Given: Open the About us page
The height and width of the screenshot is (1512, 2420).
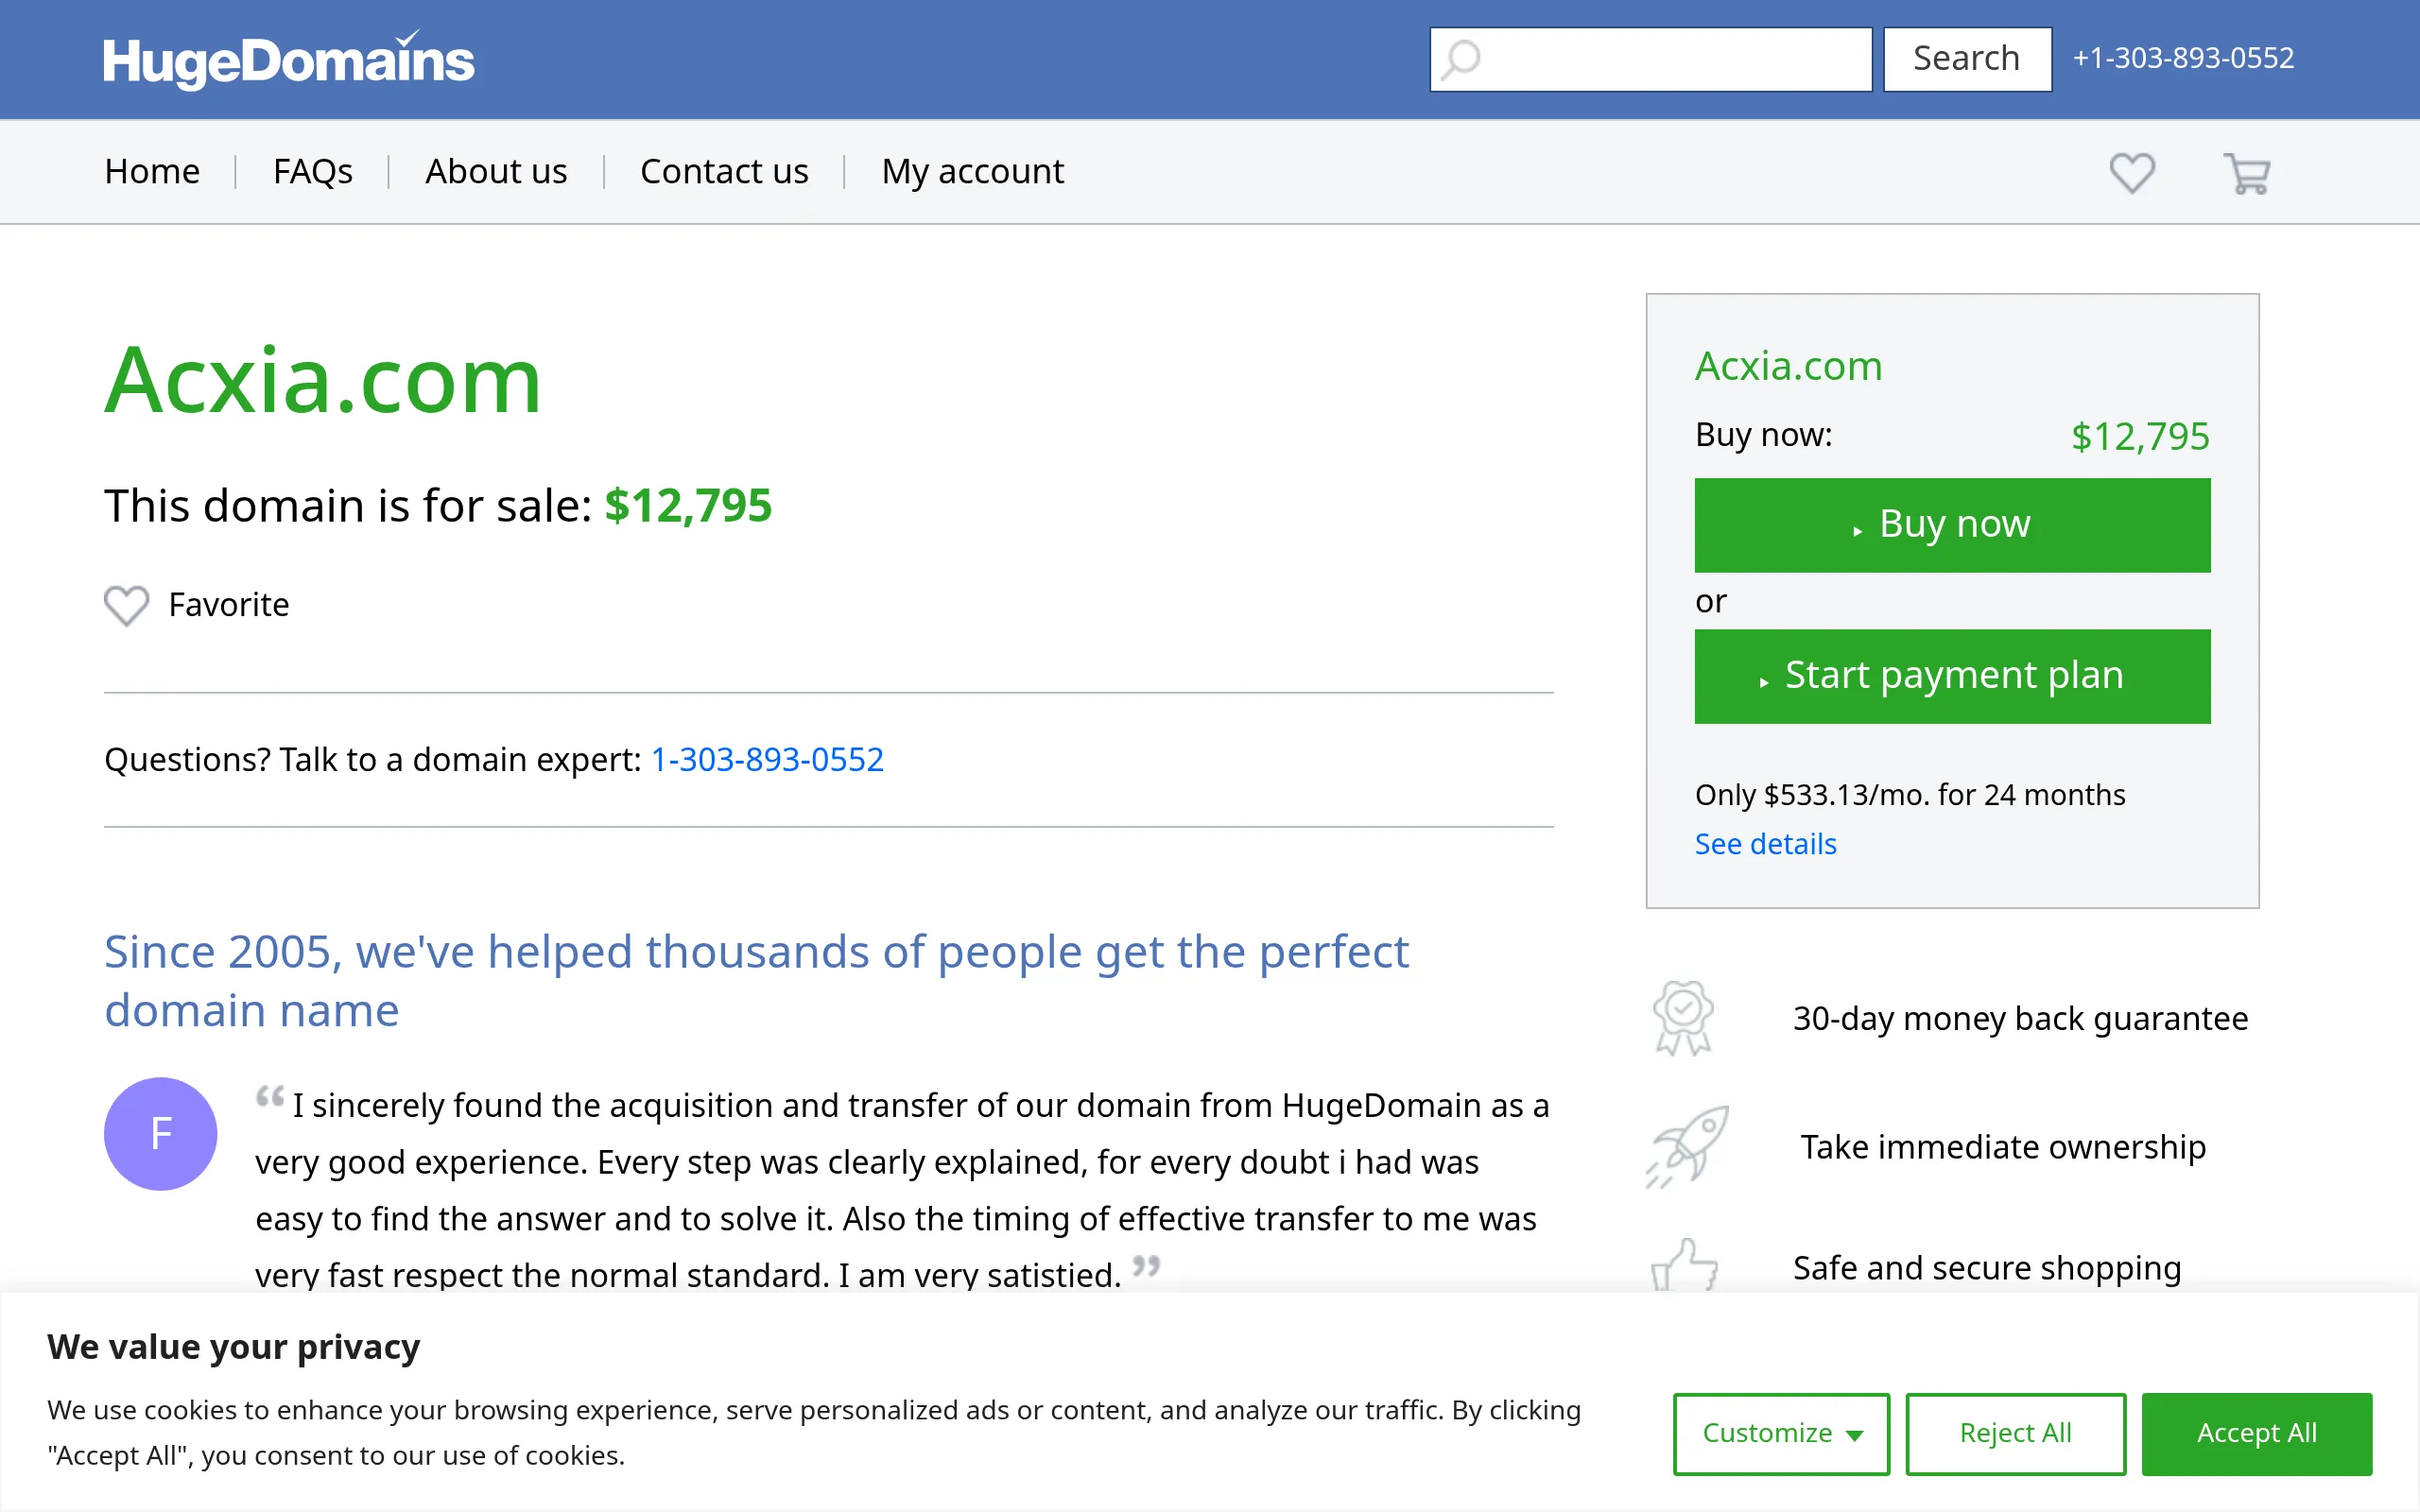Looking at the screenshot, I should (x=496, y=172).
